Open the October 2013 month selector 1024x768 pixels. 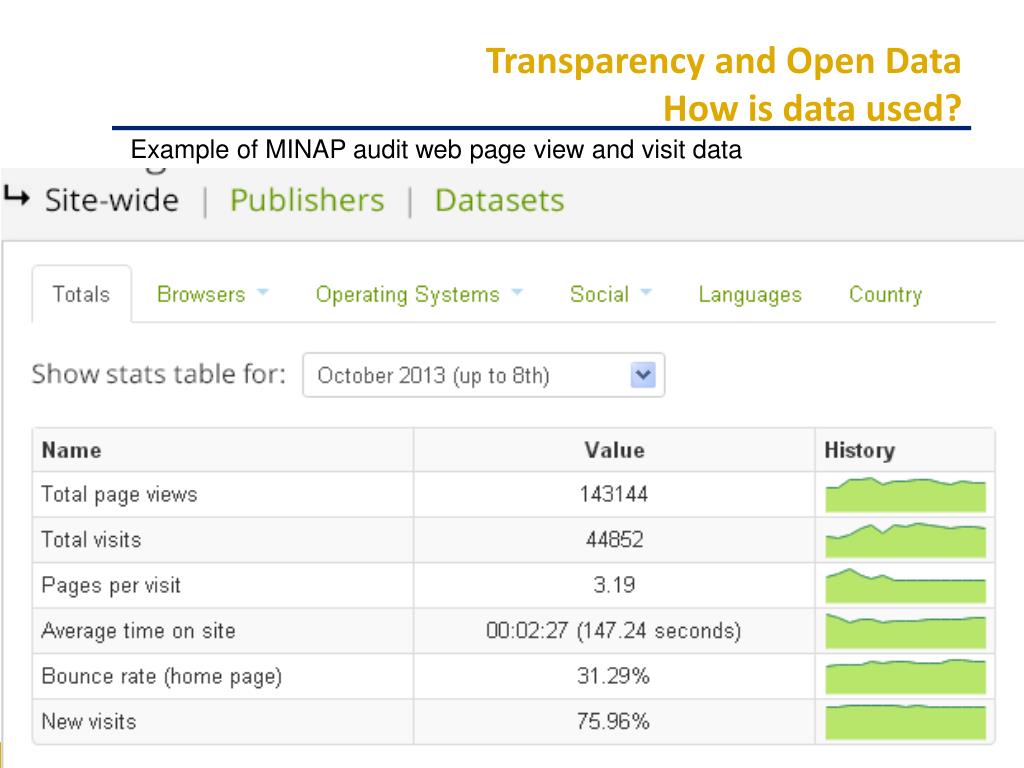pyautogui.click(x=483, y=376)
